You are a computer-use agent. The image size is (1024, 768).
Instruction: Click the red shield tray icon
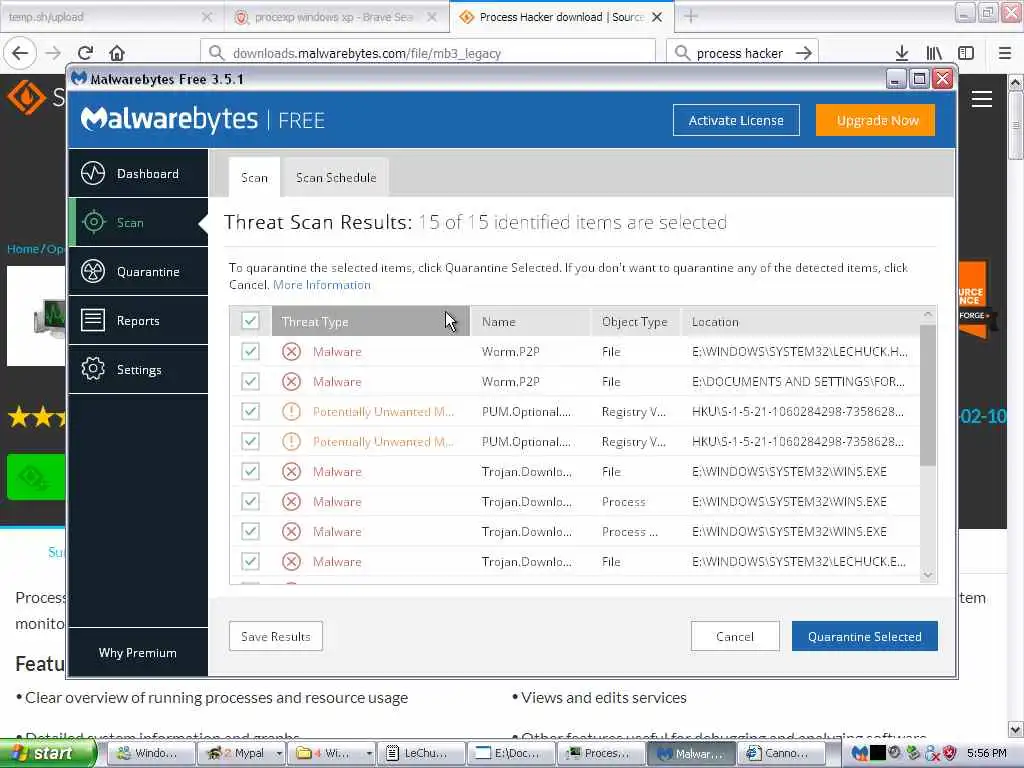950,753
